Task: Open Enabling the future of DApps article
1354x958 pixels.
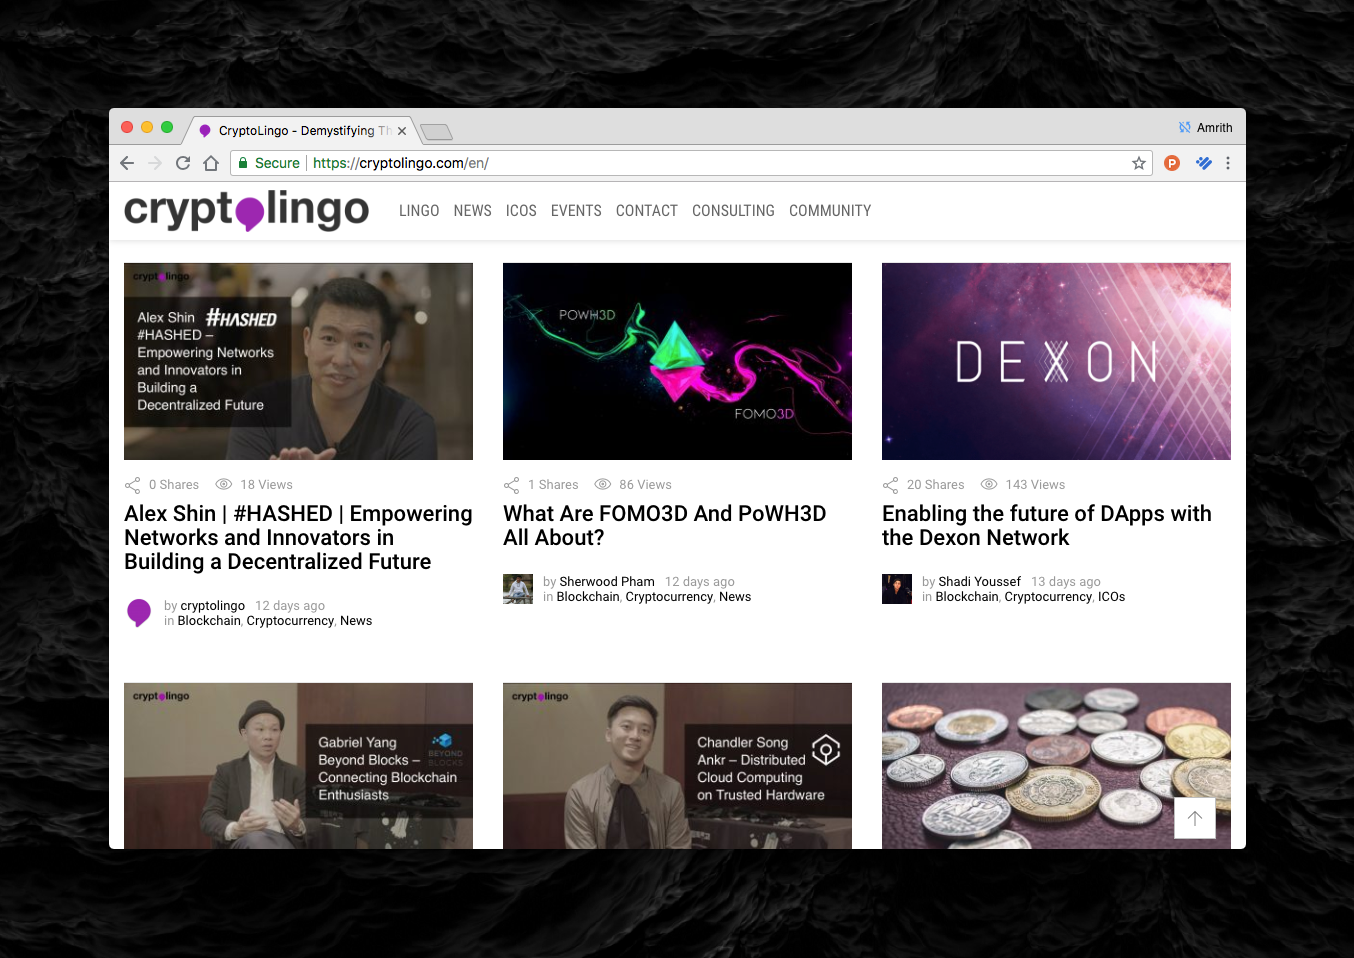Action: [x=1046, y=526]
